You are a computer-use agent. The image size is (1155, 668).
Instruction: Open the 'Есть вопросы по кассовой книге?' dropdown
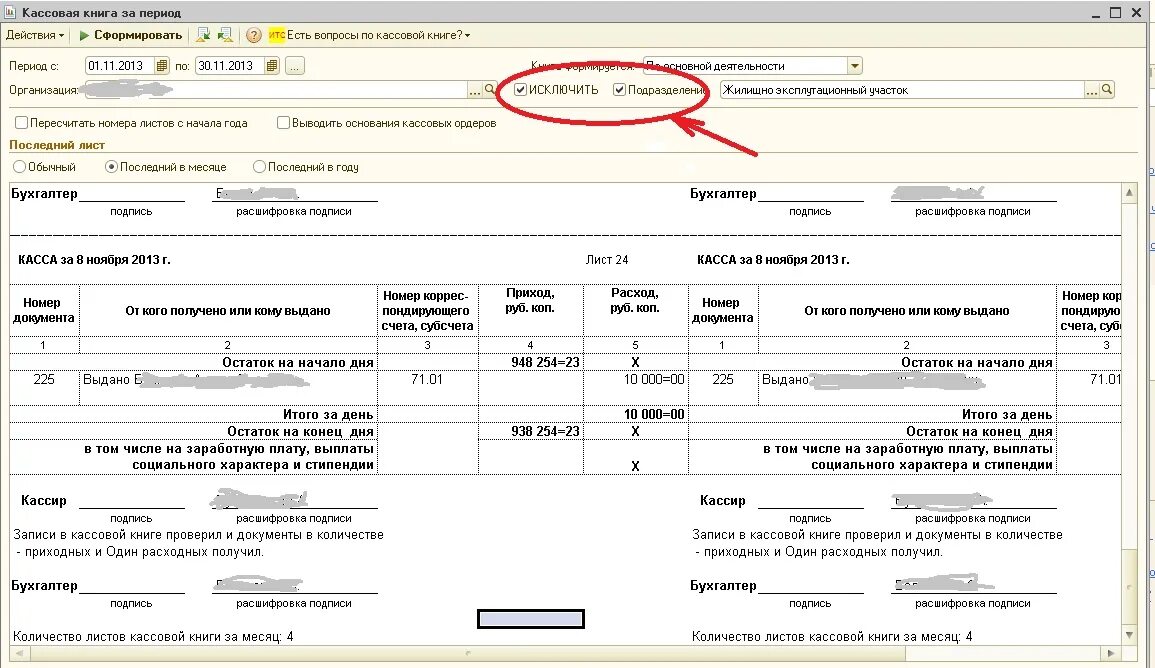[378, 35]
